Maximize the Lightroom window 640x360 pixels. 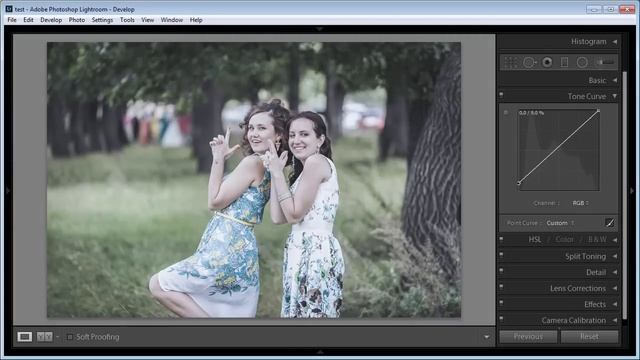[x=610, y=9]
